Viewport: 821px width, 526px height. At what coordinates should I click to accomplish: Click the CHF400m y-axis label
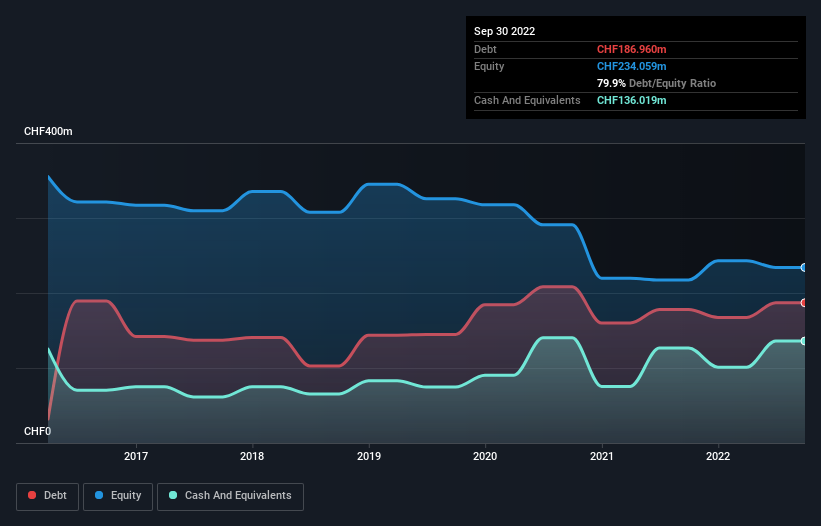(x=48, y=131)
